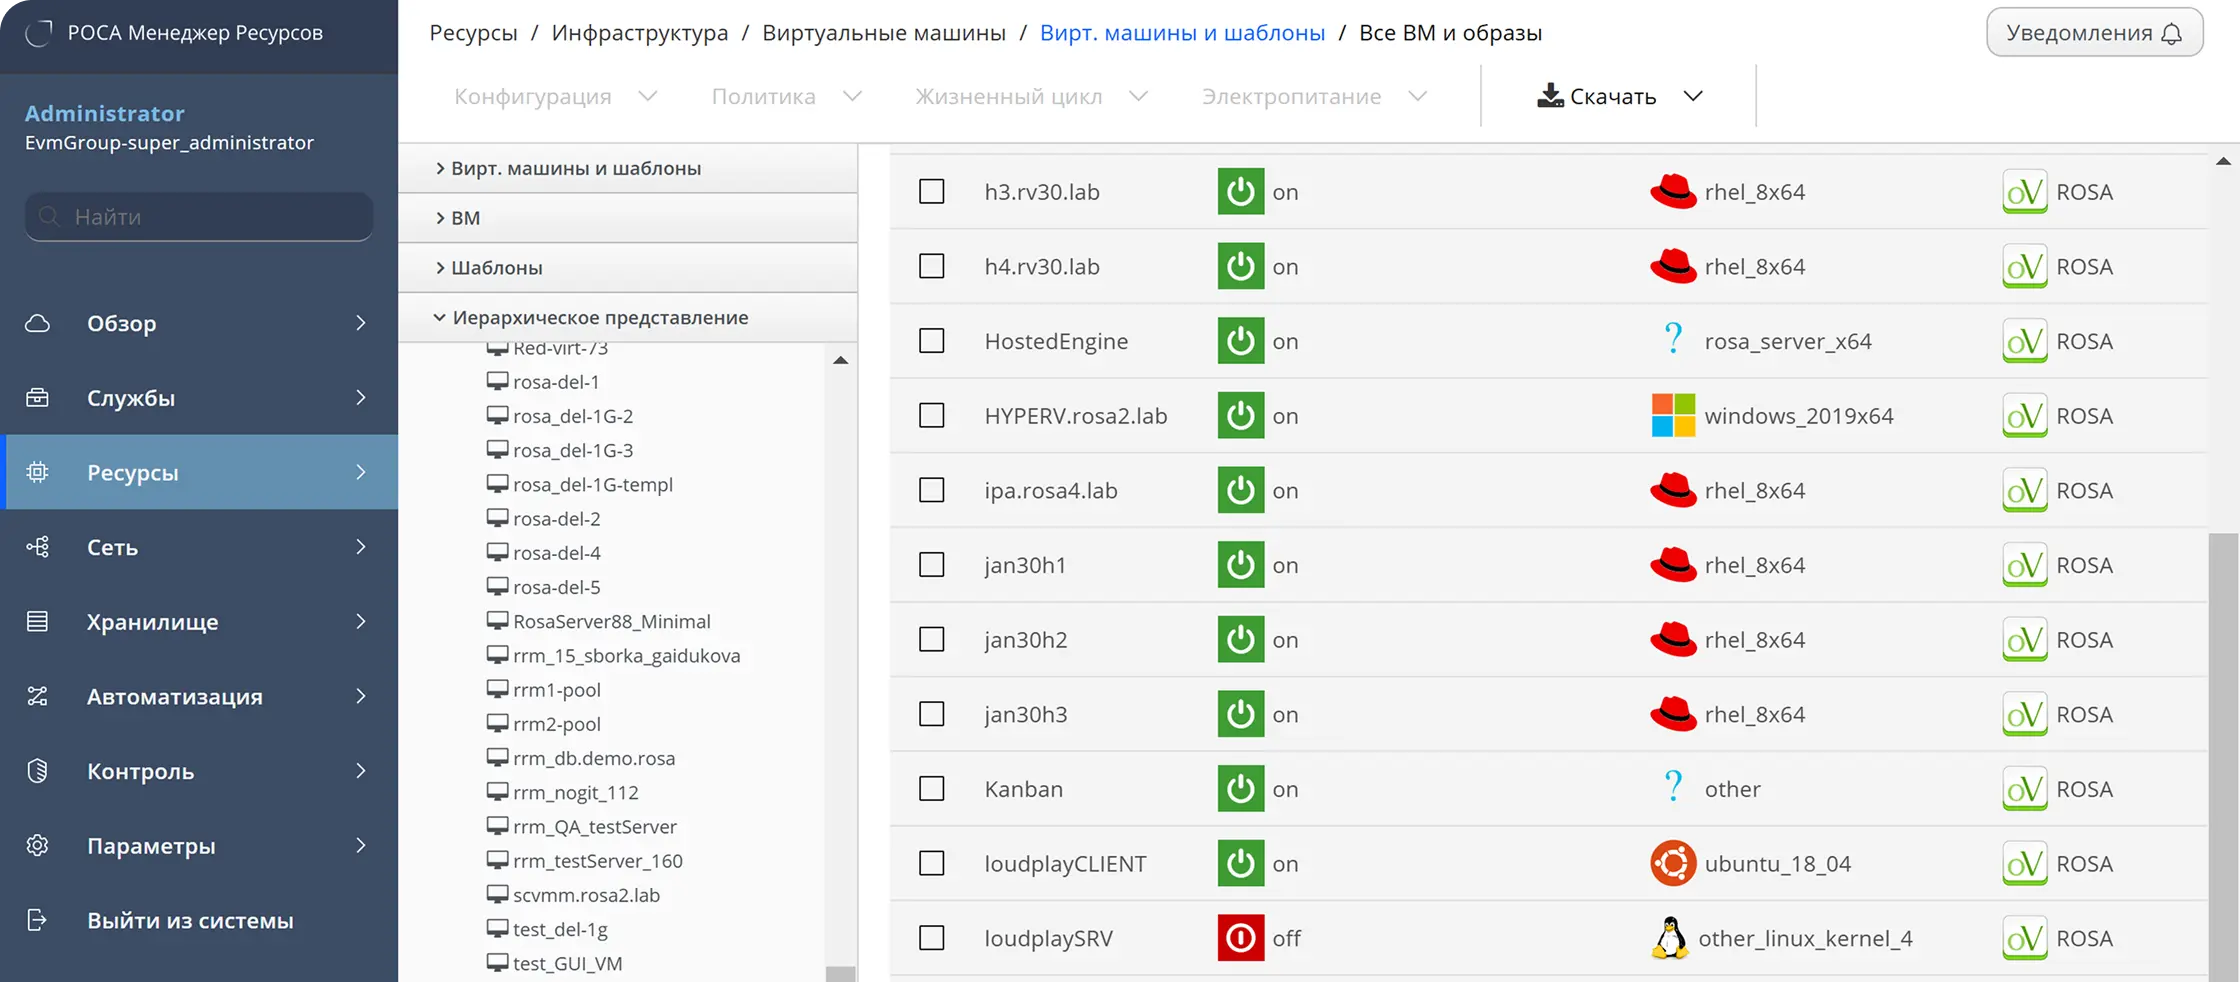The width and height of the screenshot is (2240, 982).
Task: Collapse the Иерархическое представление section
Action: [628, 317]
